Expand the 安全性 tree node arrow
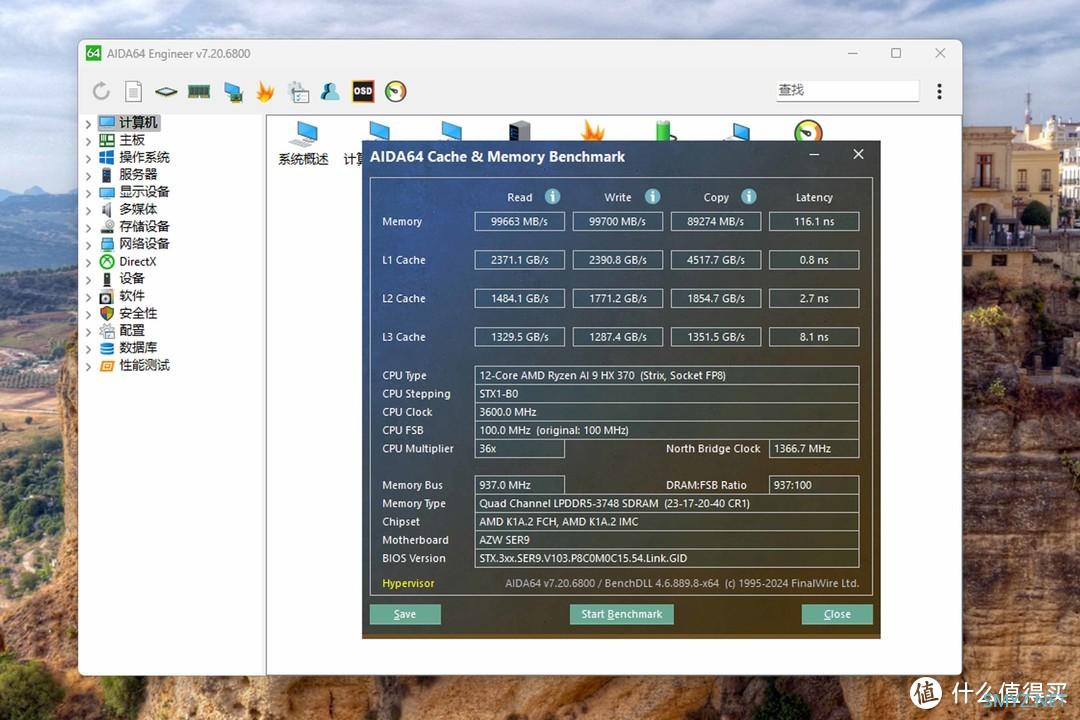This screenshot has height=720, width=1080. pyautogui.click(x=88, y=314)
